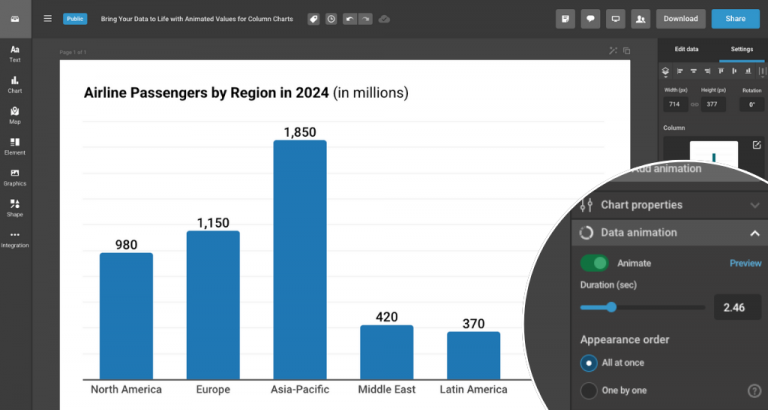This screenshot has height=410, width=768.
Task: Click the blue Share button
Action: tap(735, 19)
